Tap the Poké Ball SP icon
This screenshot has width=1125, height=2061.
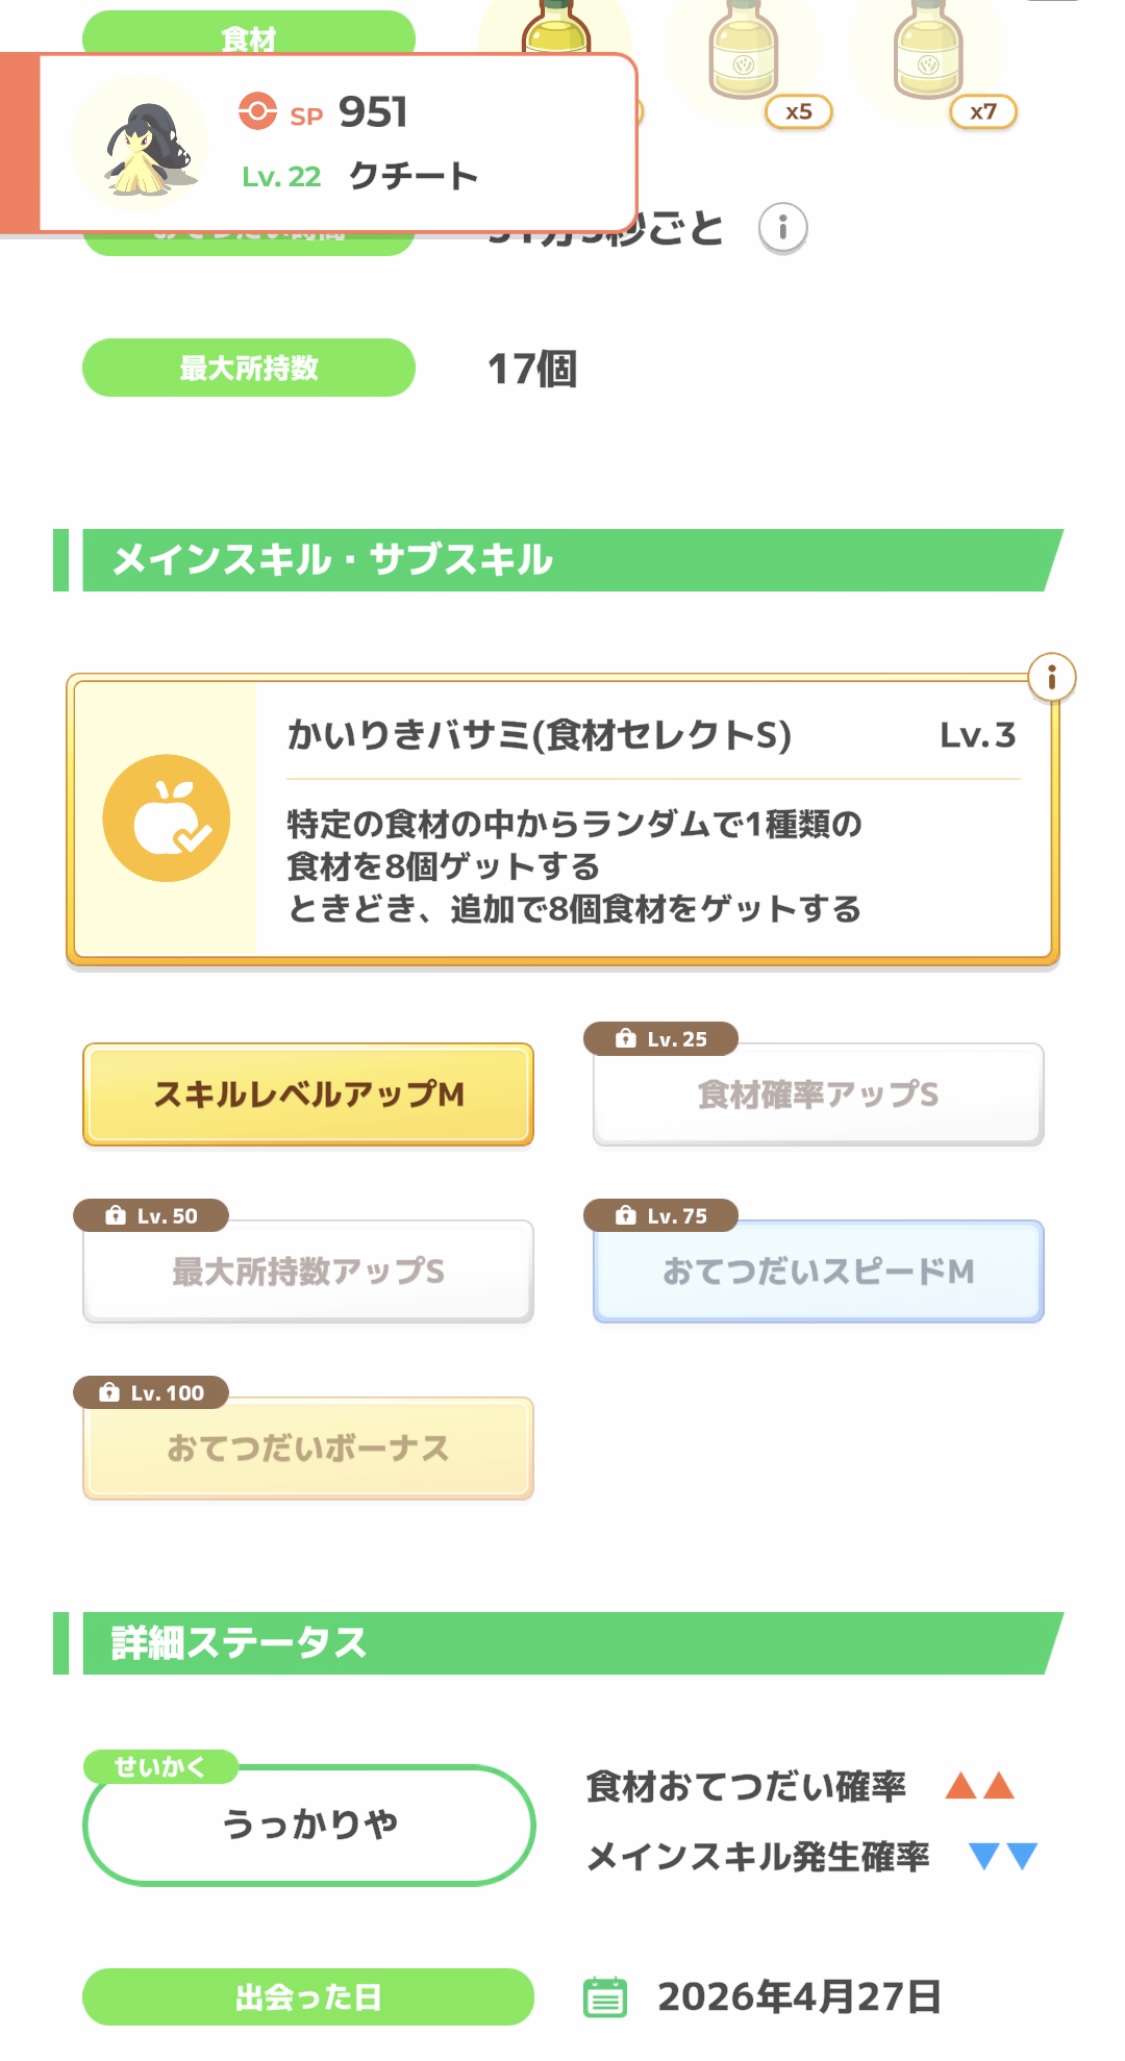(x=257, y=111)
